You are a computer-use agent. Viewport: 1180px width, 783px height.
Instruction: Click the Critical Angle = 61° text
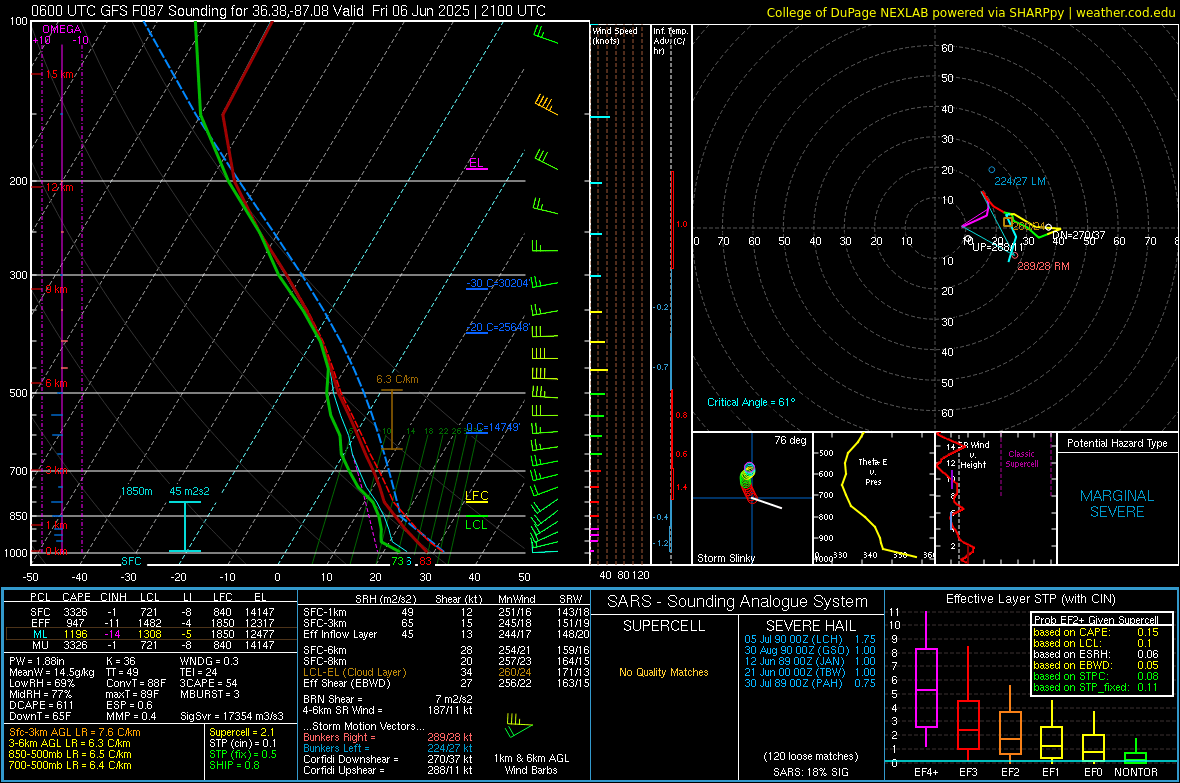point(750,402)
